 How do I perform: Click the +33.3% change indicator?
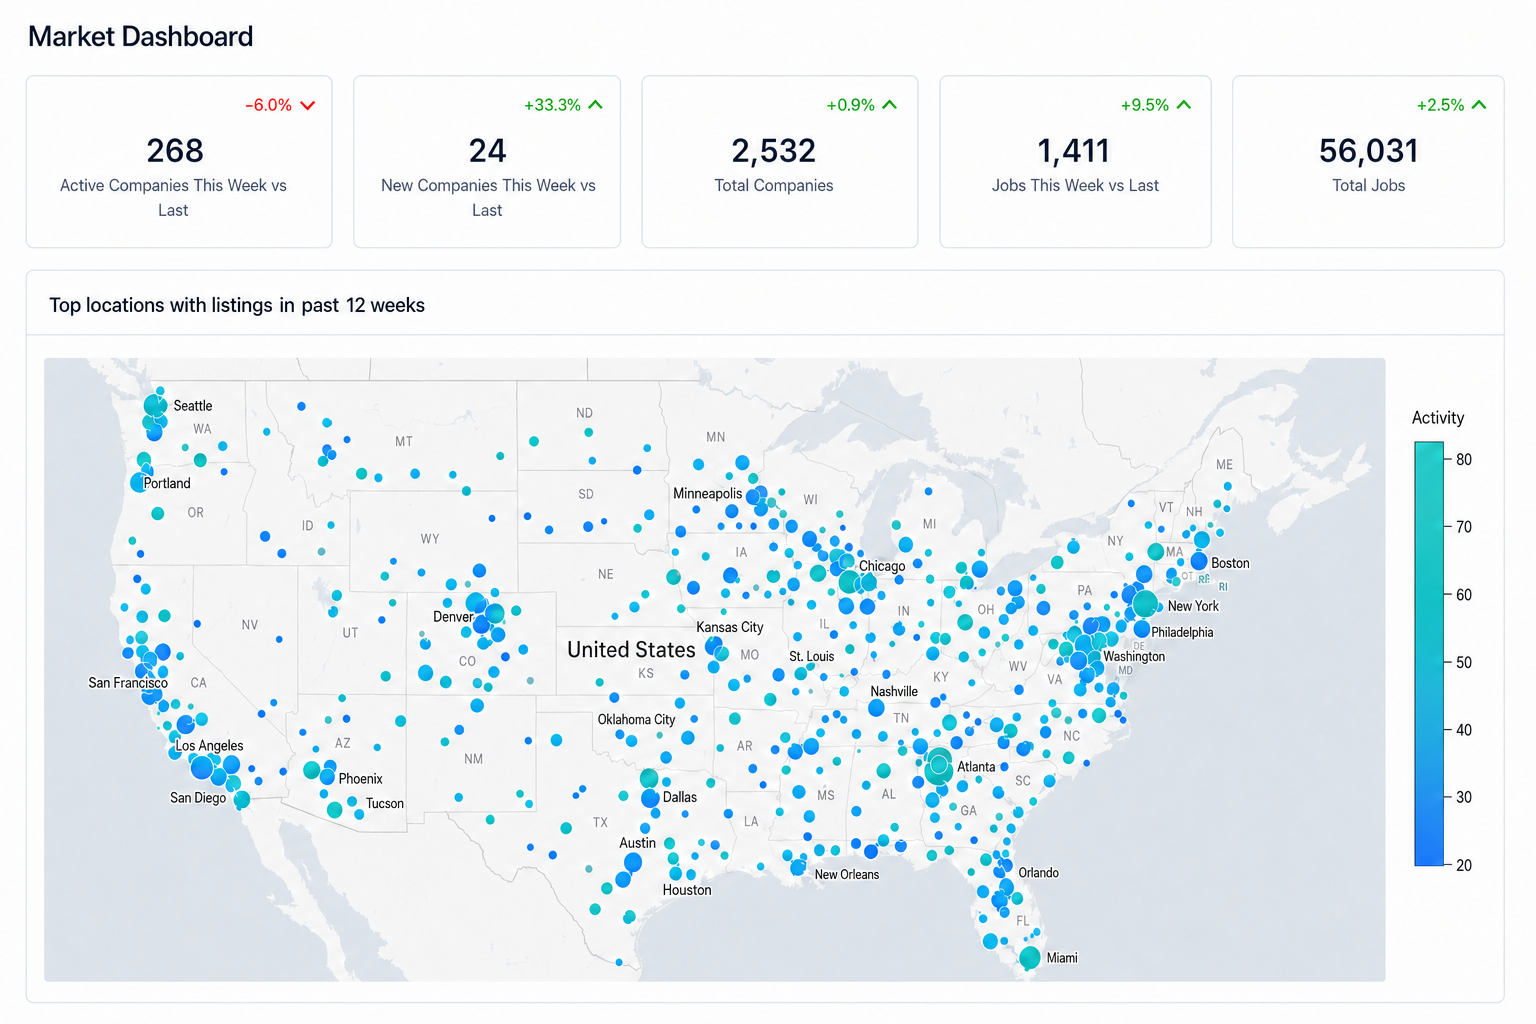pyautogui.click(x=552, y=105)
